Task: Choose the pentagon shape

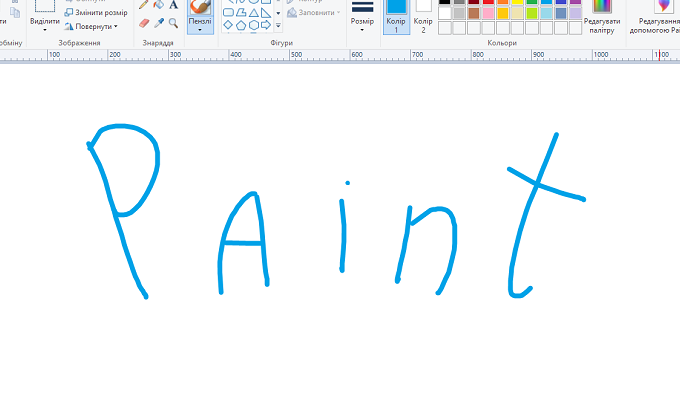Action: click(x=241, y=25)
